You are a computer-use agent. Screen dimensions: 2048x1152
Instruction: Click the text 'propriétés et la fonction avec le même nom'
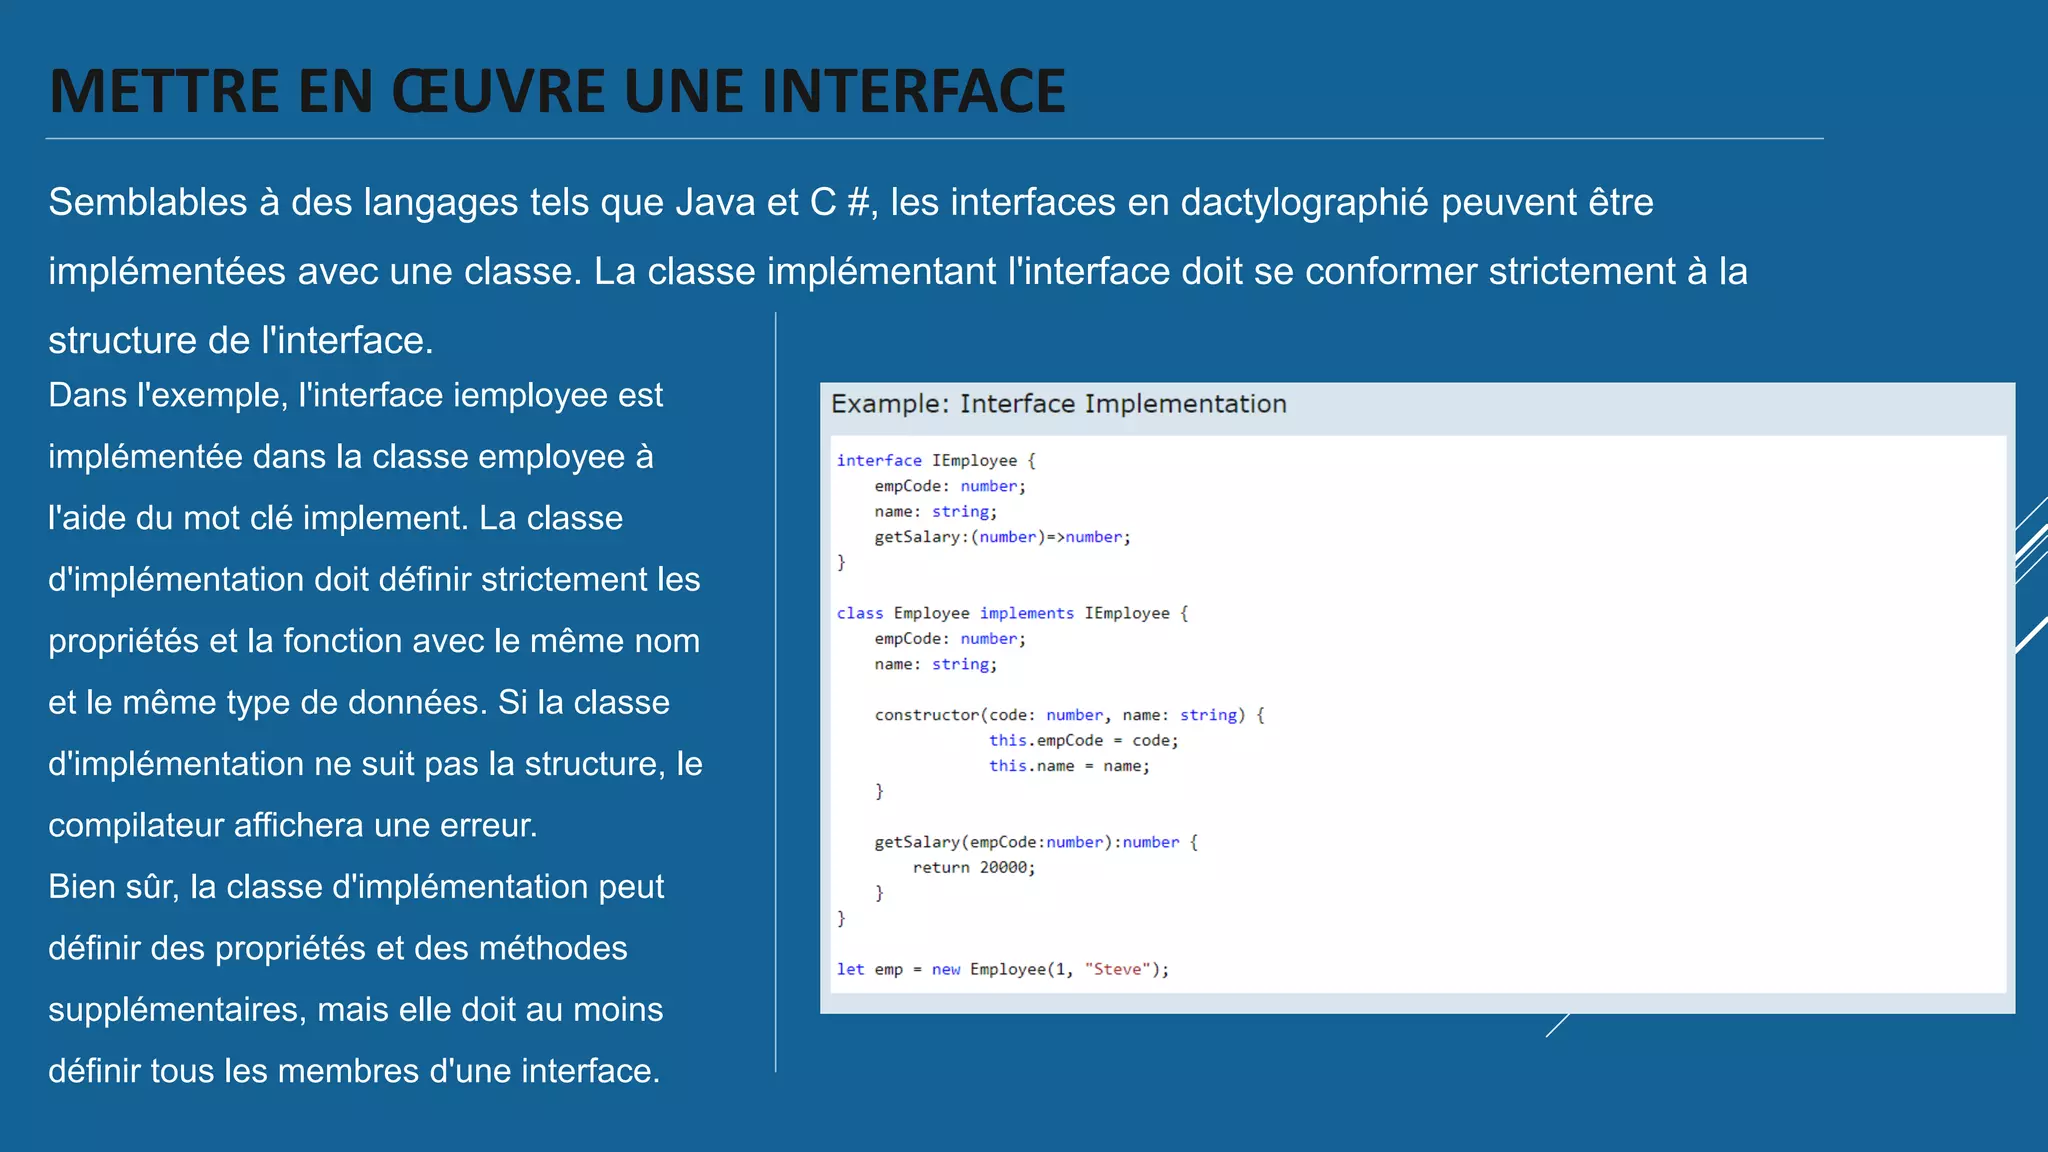[374, 641]
